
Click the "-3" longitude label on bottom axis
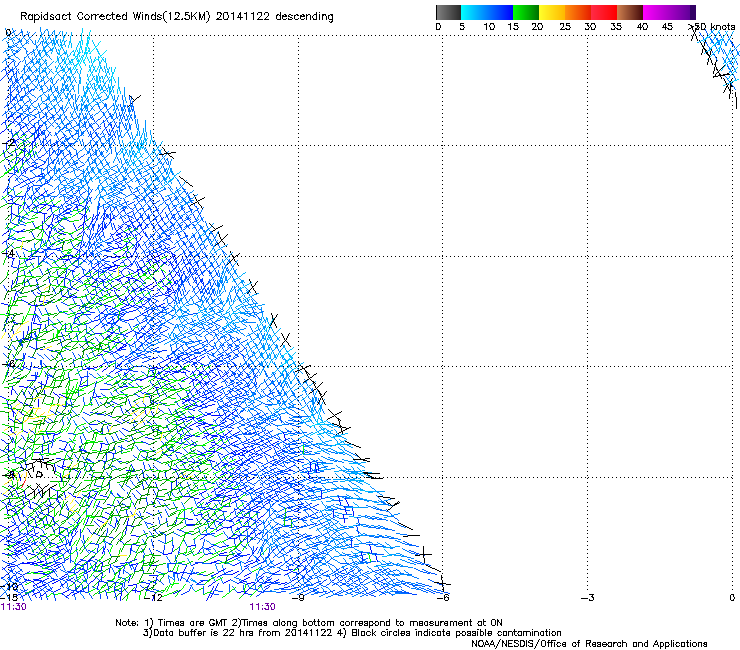tap(588, 598)
